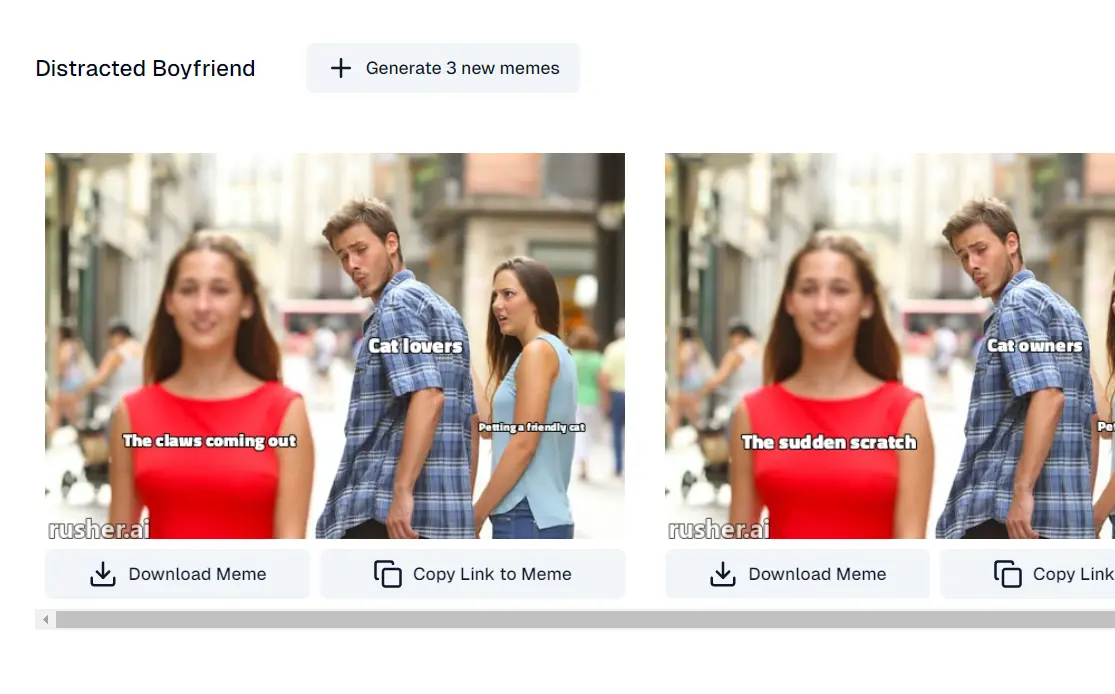Image resolution: width=1115 pixels, height=694 pixels.
Task: Click the 'Cat owners' meme image thumbnail
Action: pyautogui.click(x=889, y=345)
